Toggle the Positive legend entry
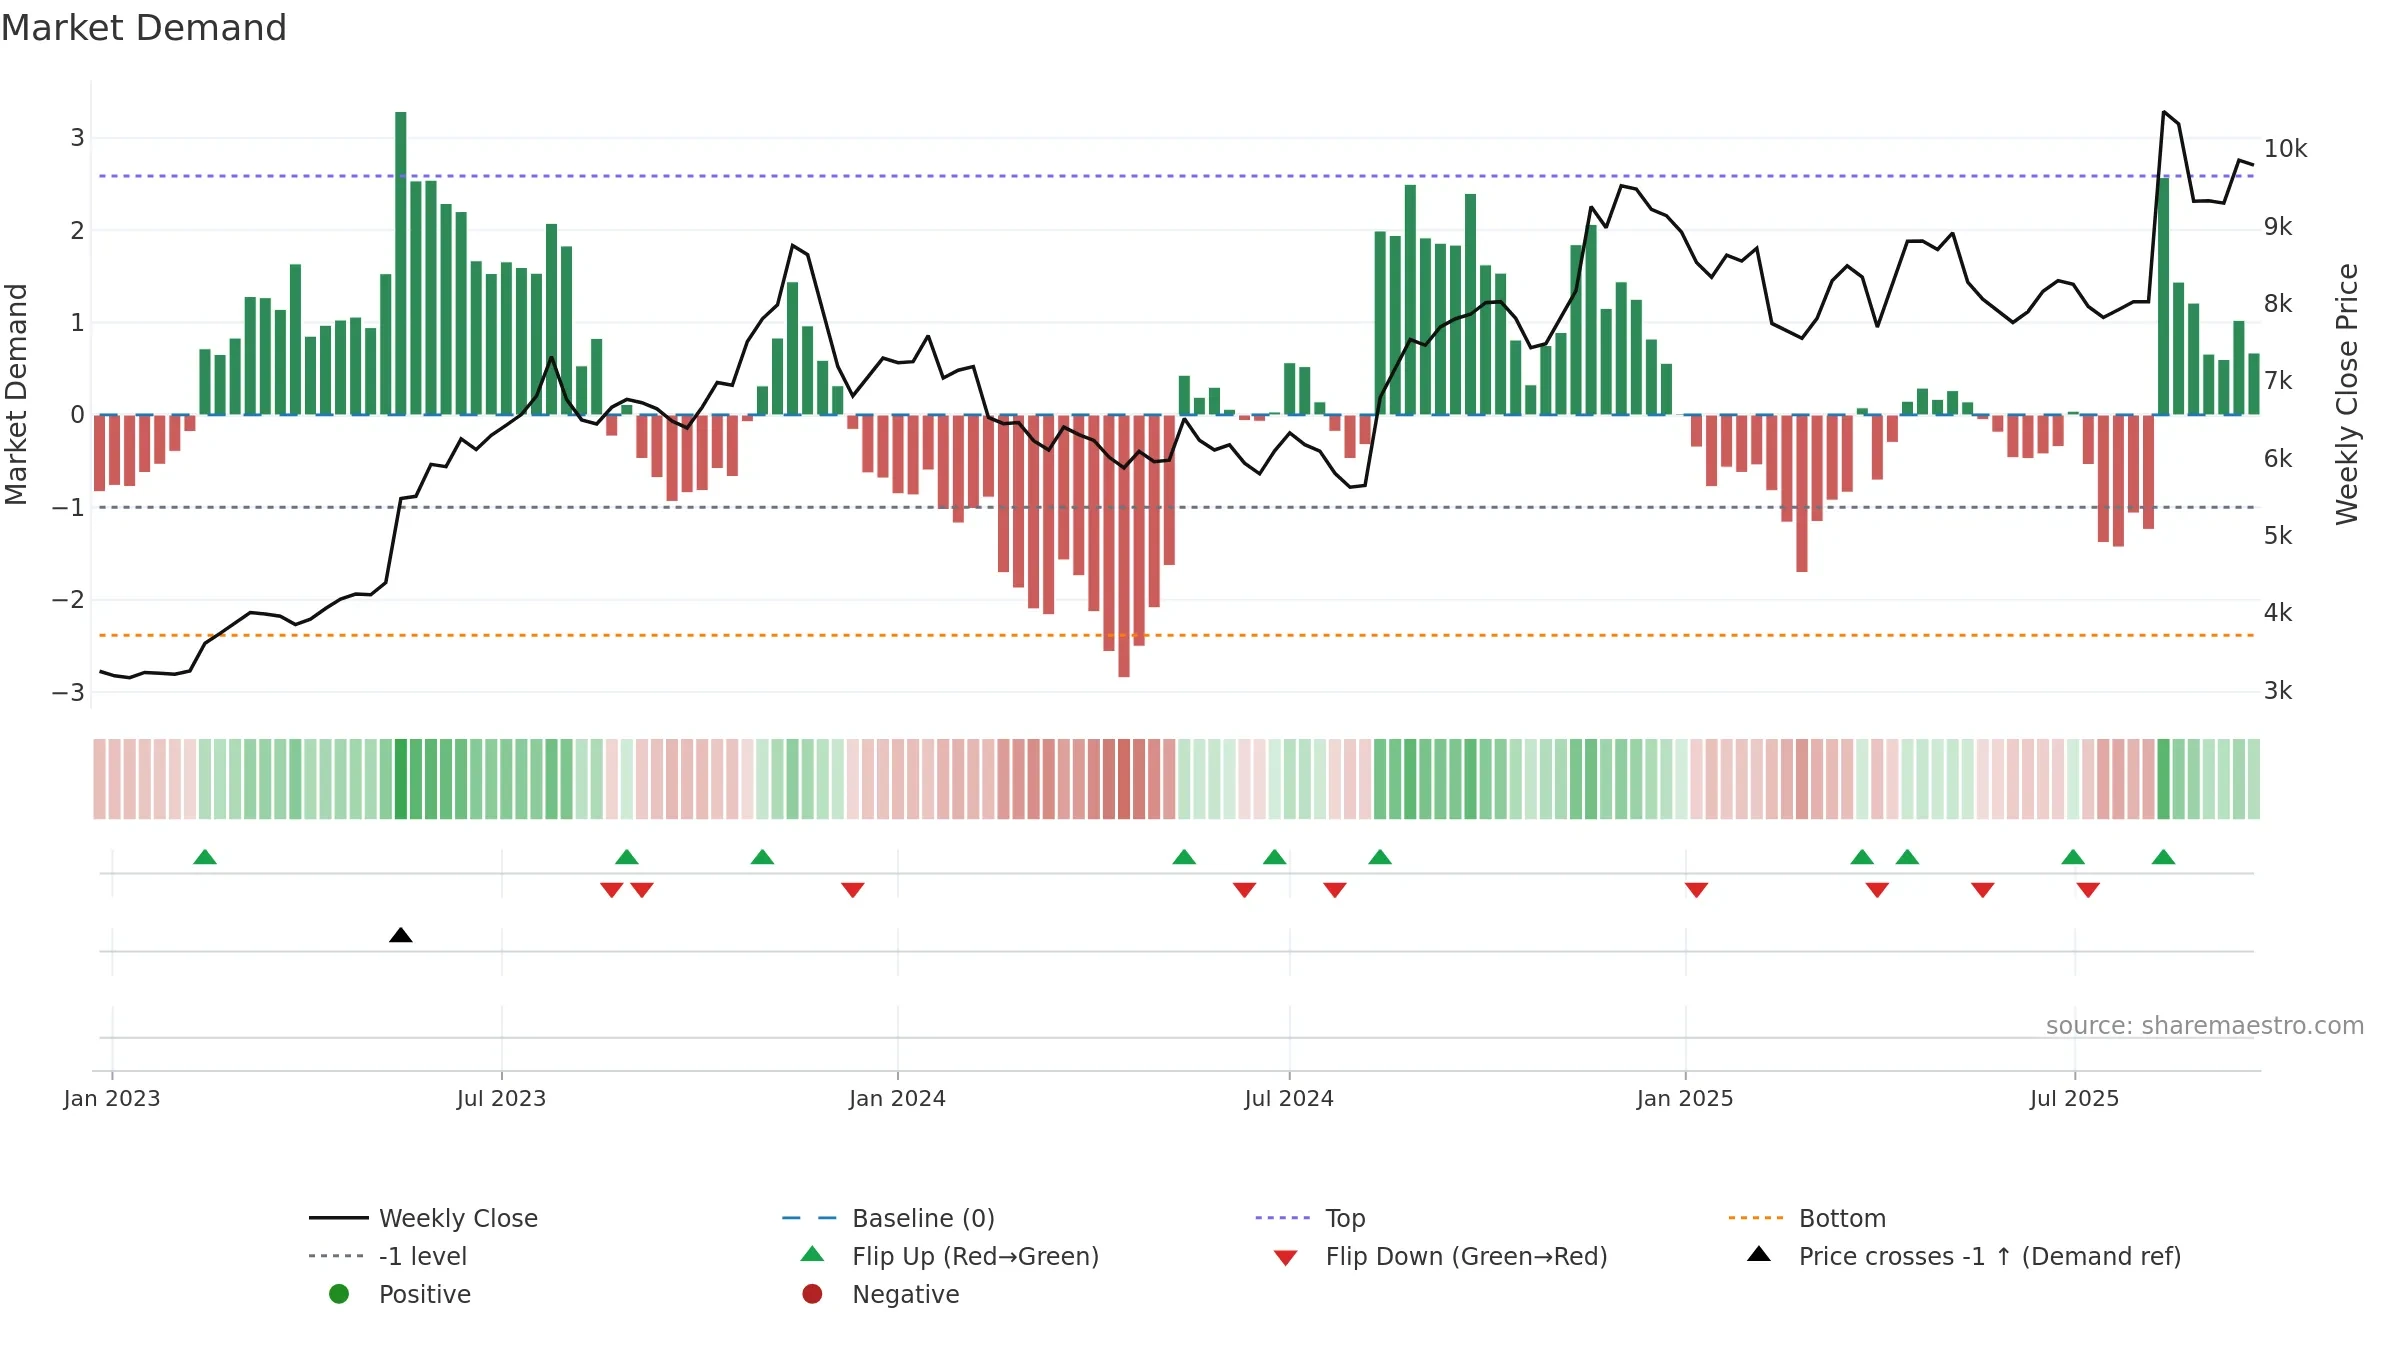2400x1350 pixels. pyautogui.click(x=400, y=1294)
